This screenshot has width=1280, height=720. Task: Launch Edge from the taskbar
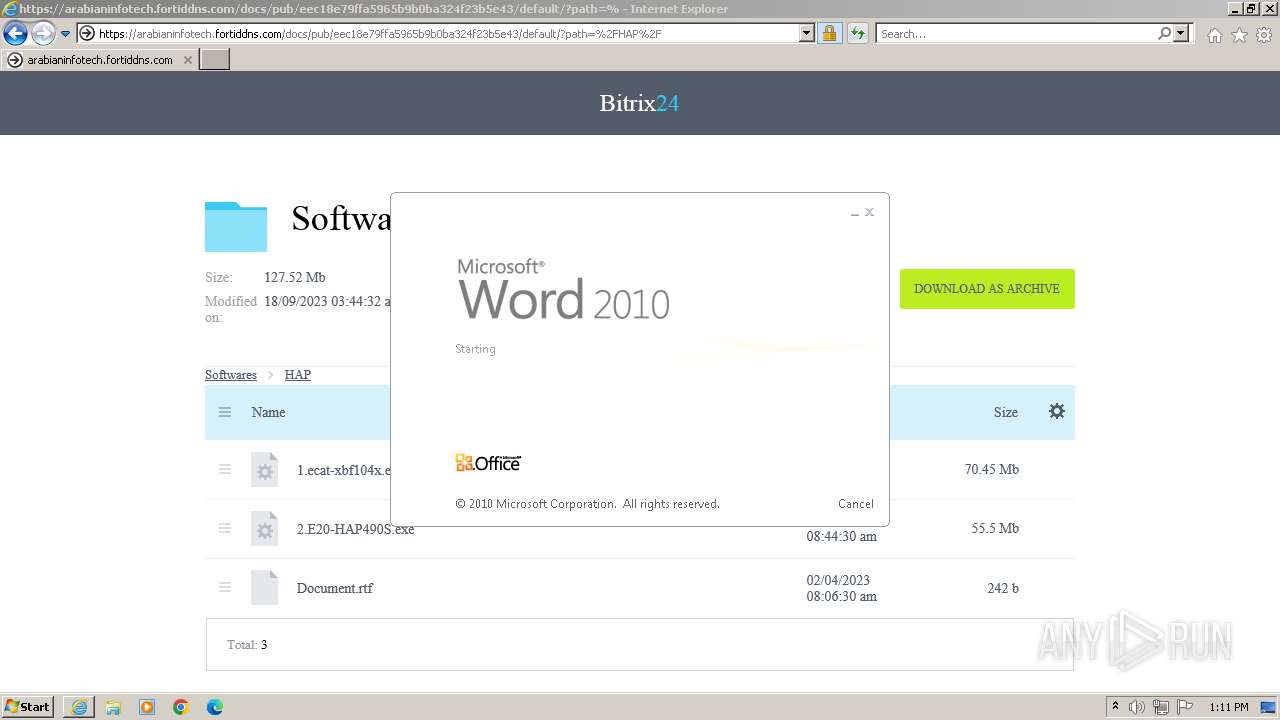(215, 707)
